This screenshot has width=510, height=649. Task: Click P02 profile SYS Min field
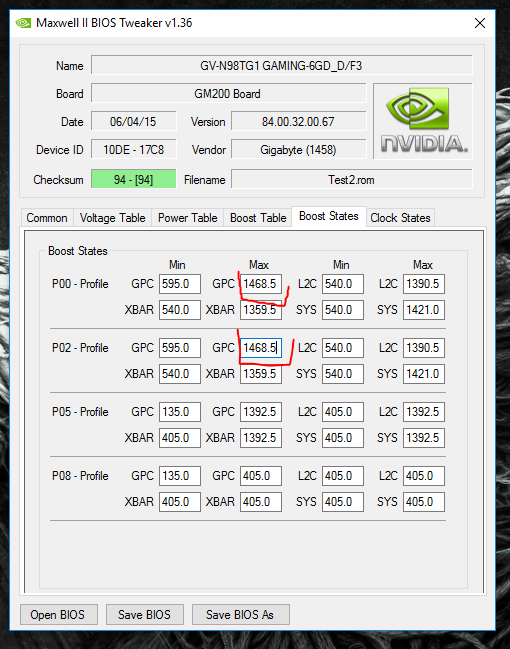click(x=343, y=374)
